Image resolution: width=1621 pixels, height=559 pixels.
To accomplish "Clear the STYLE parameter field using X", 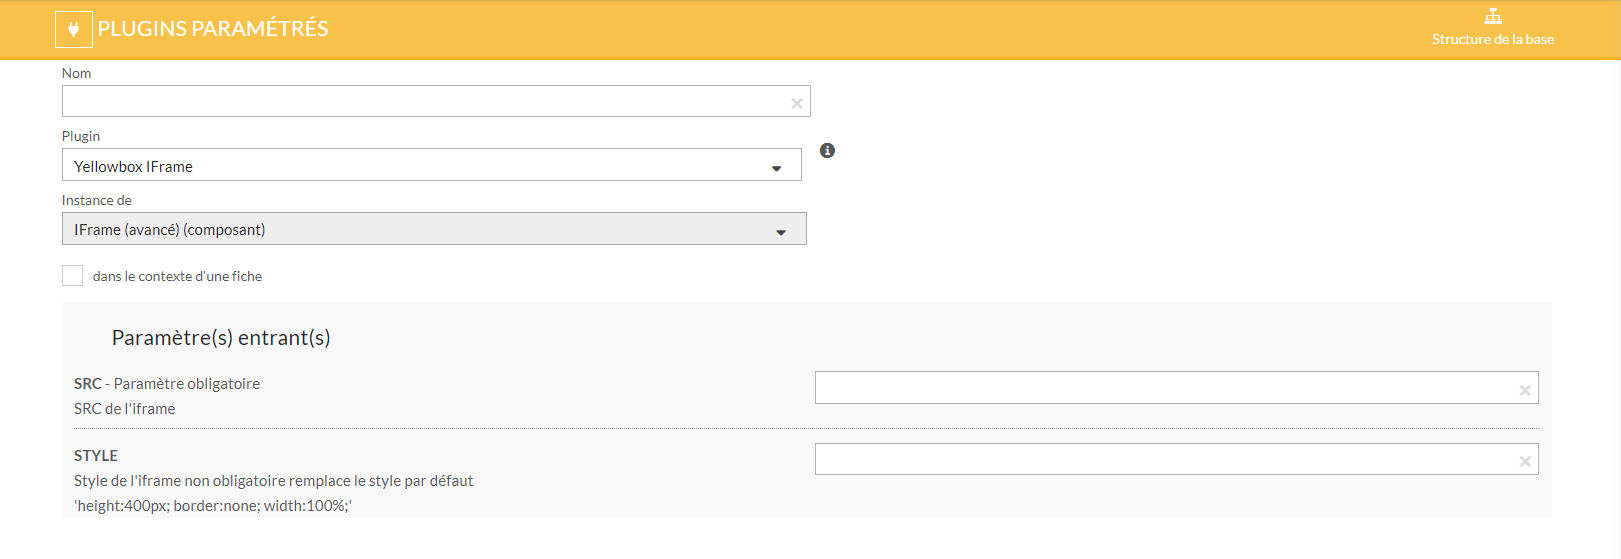I will point(1525,461).
